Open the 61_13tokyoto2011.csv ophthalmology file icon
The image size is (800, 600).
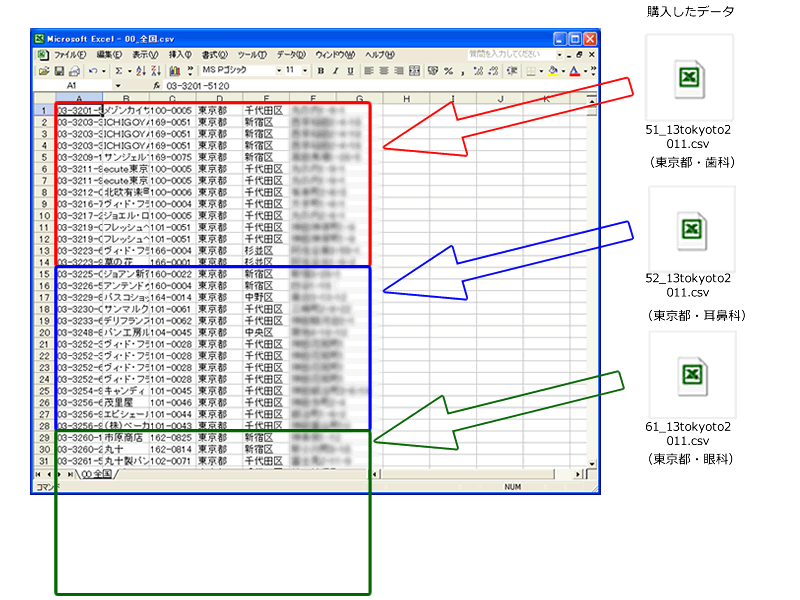(x=689, y=375)
